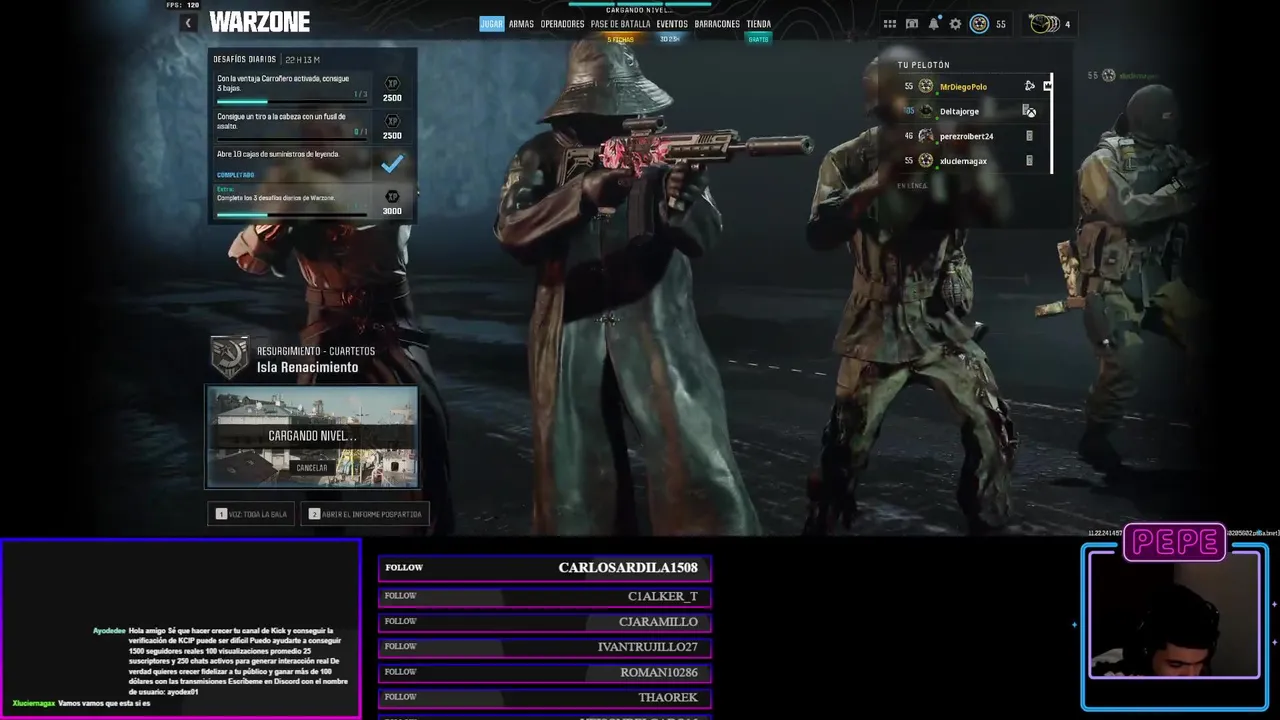Select xluciernagax's device icon
Screen dimensions: 1280x720
[x=1029, y=160]
